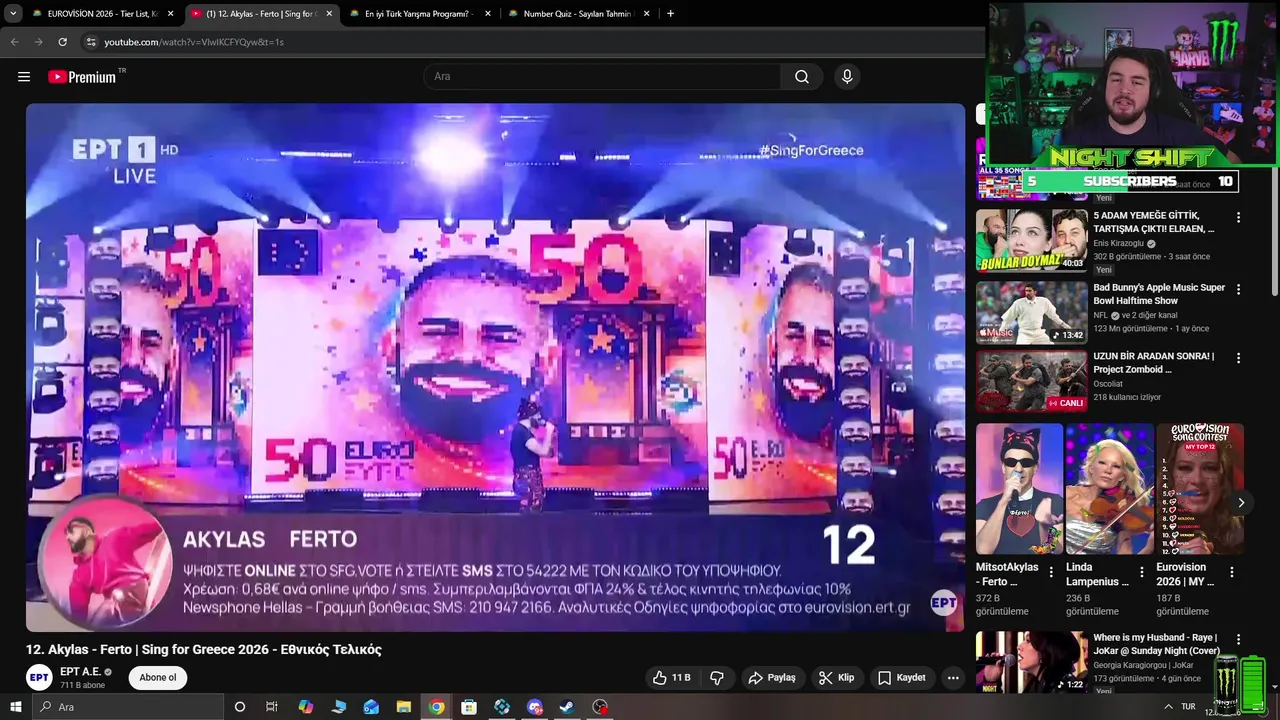Click the video player to pause
This screenshot has width=1280, height=720.
[x=495, y=368]
